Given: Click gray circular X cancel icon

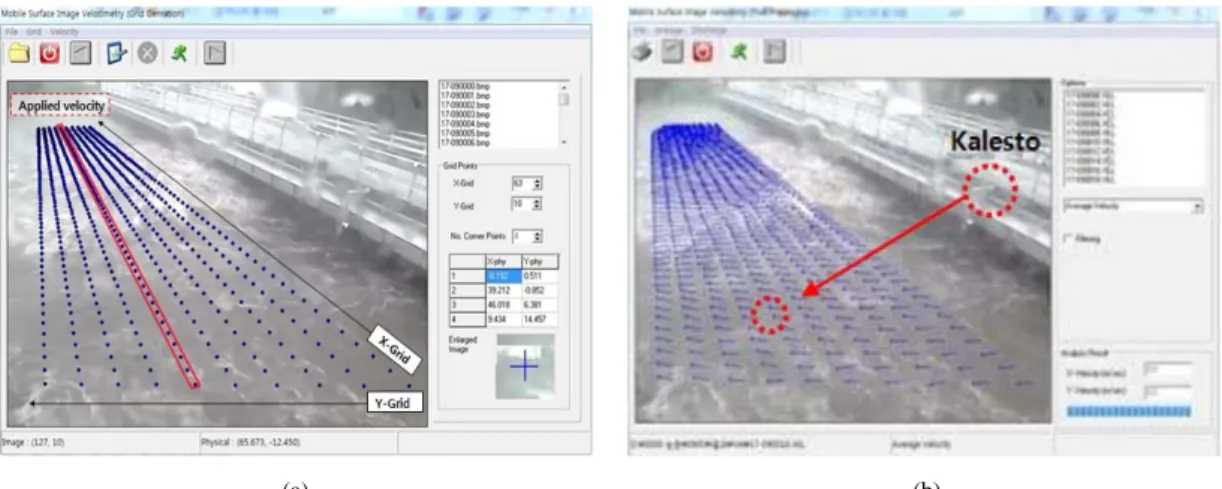Looking at the screenshot, I should pyautogui.click(x=147, y=53).
